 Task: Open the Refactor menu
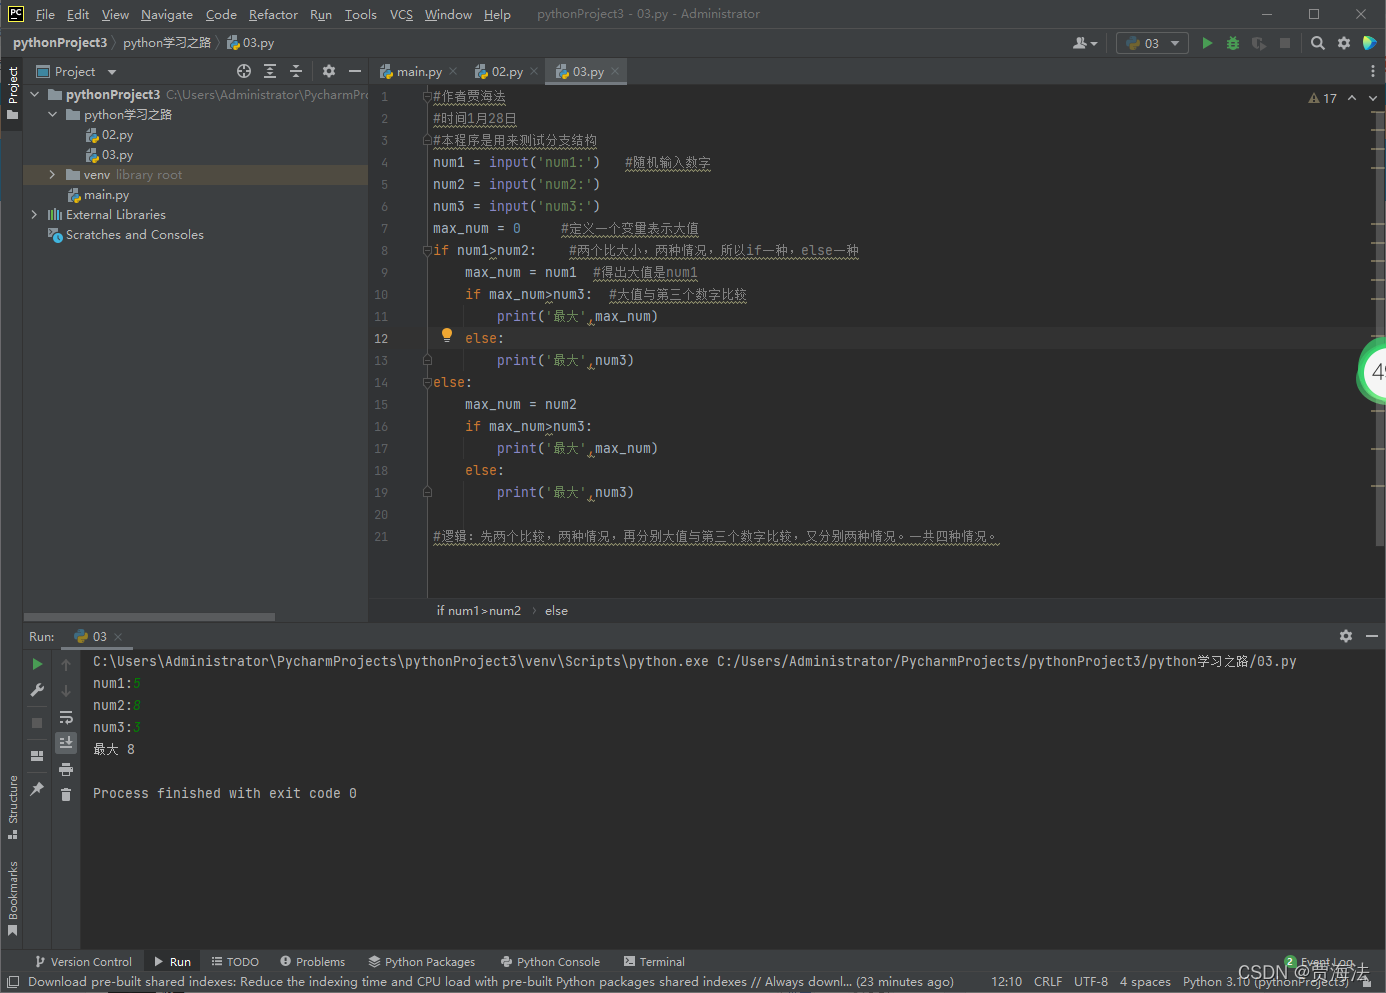(273, 14)
